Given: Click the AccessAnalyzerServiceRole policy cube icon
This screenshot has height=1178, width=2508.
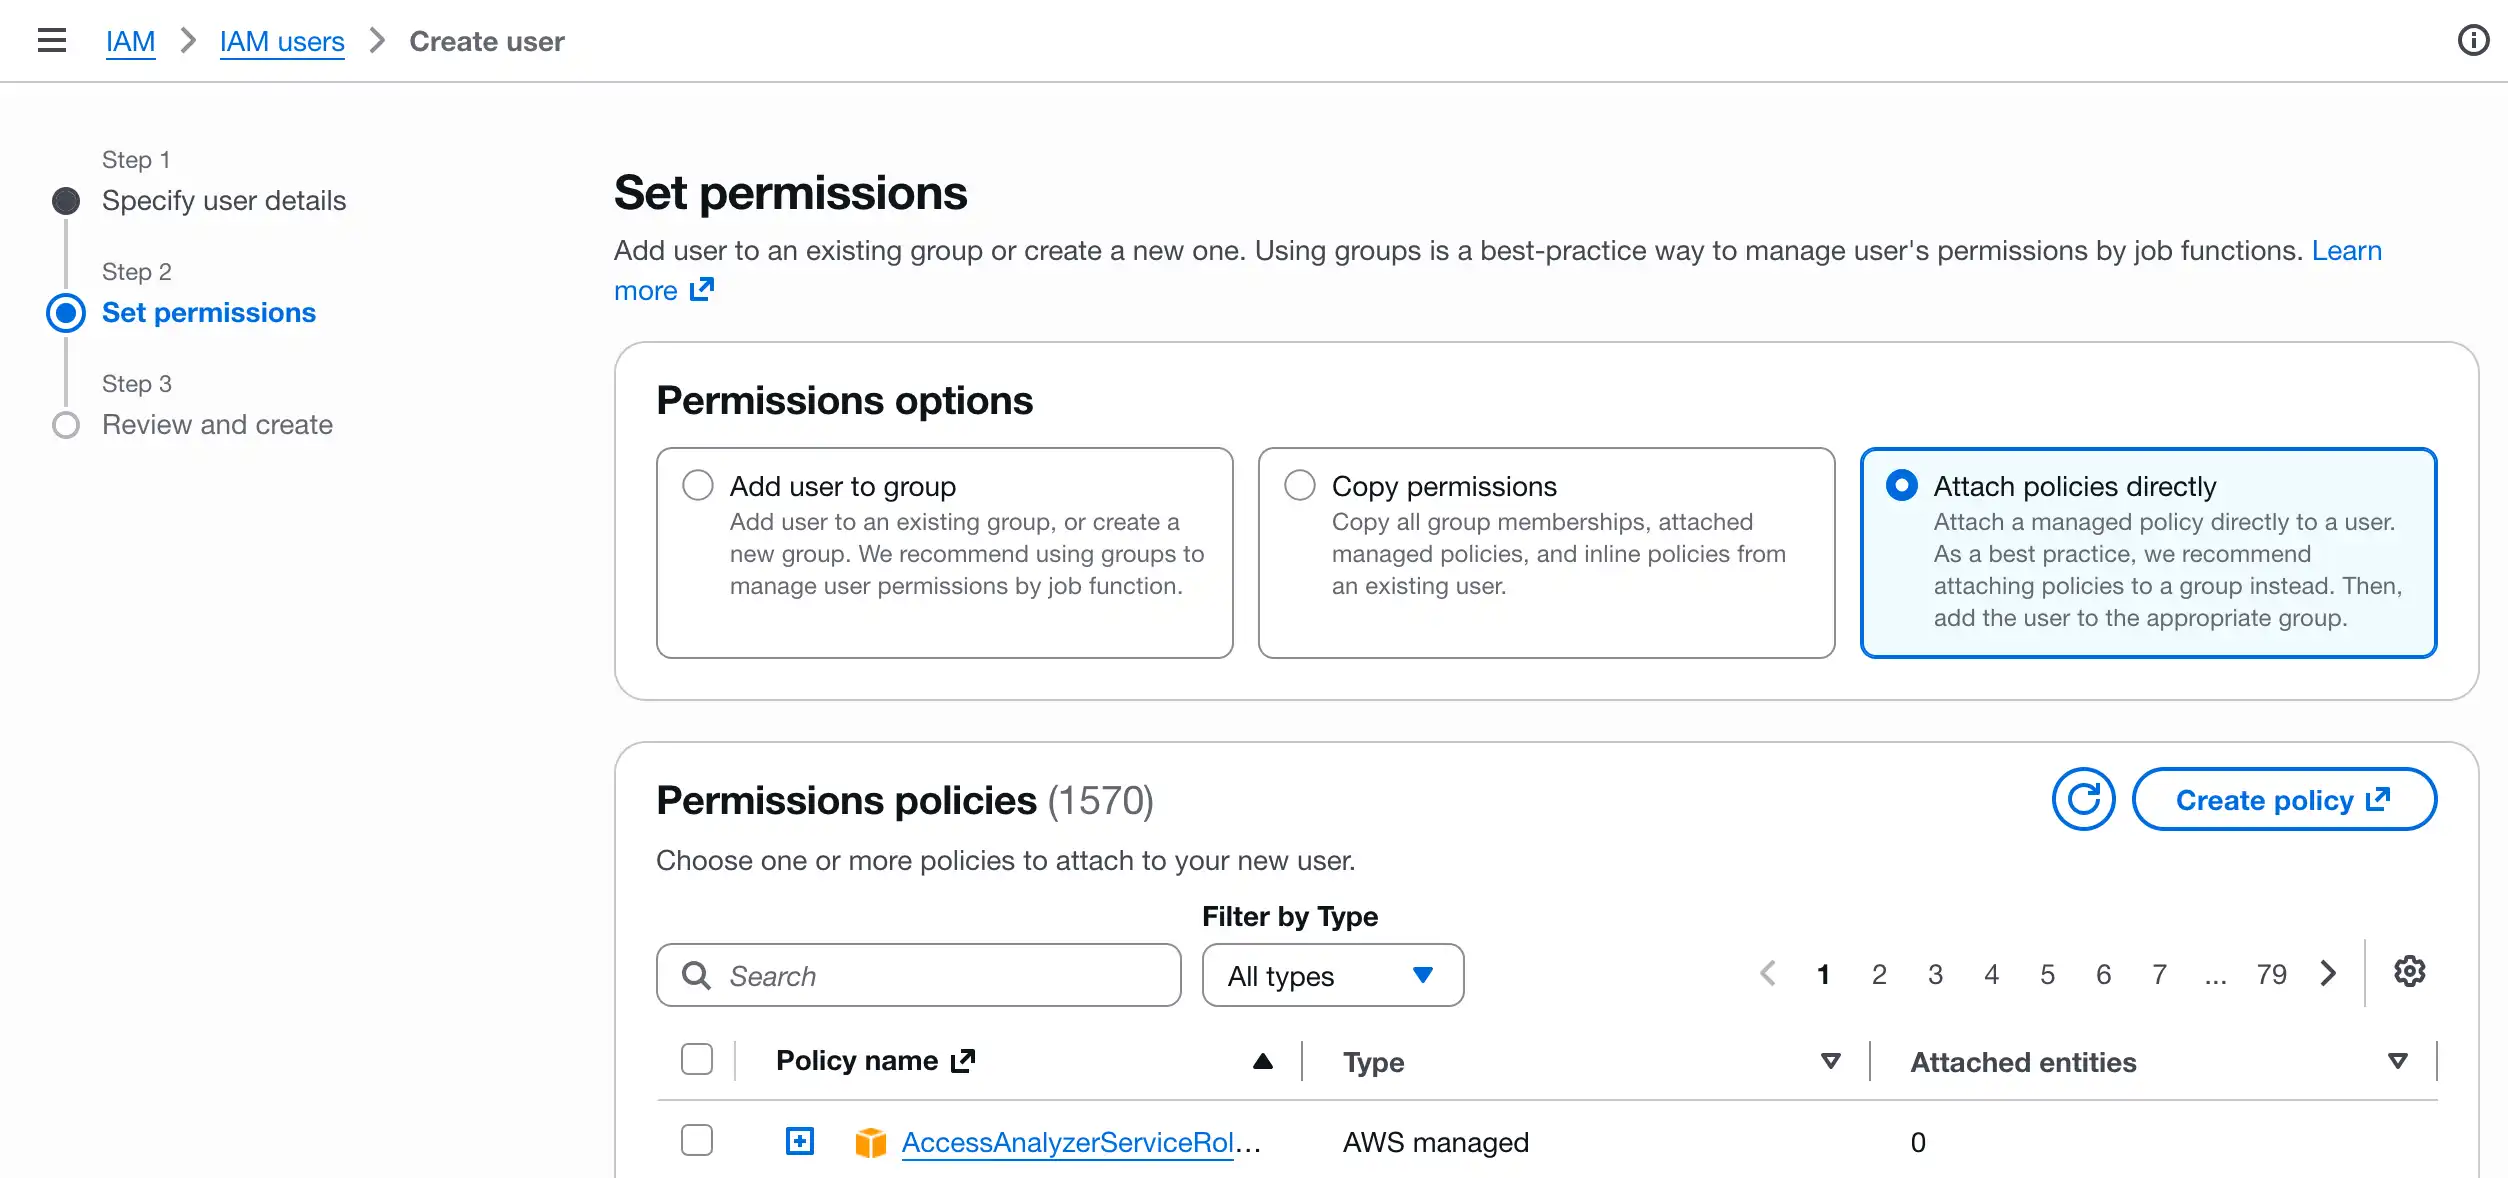Looking at the screenshot, I should [871, 1142].
